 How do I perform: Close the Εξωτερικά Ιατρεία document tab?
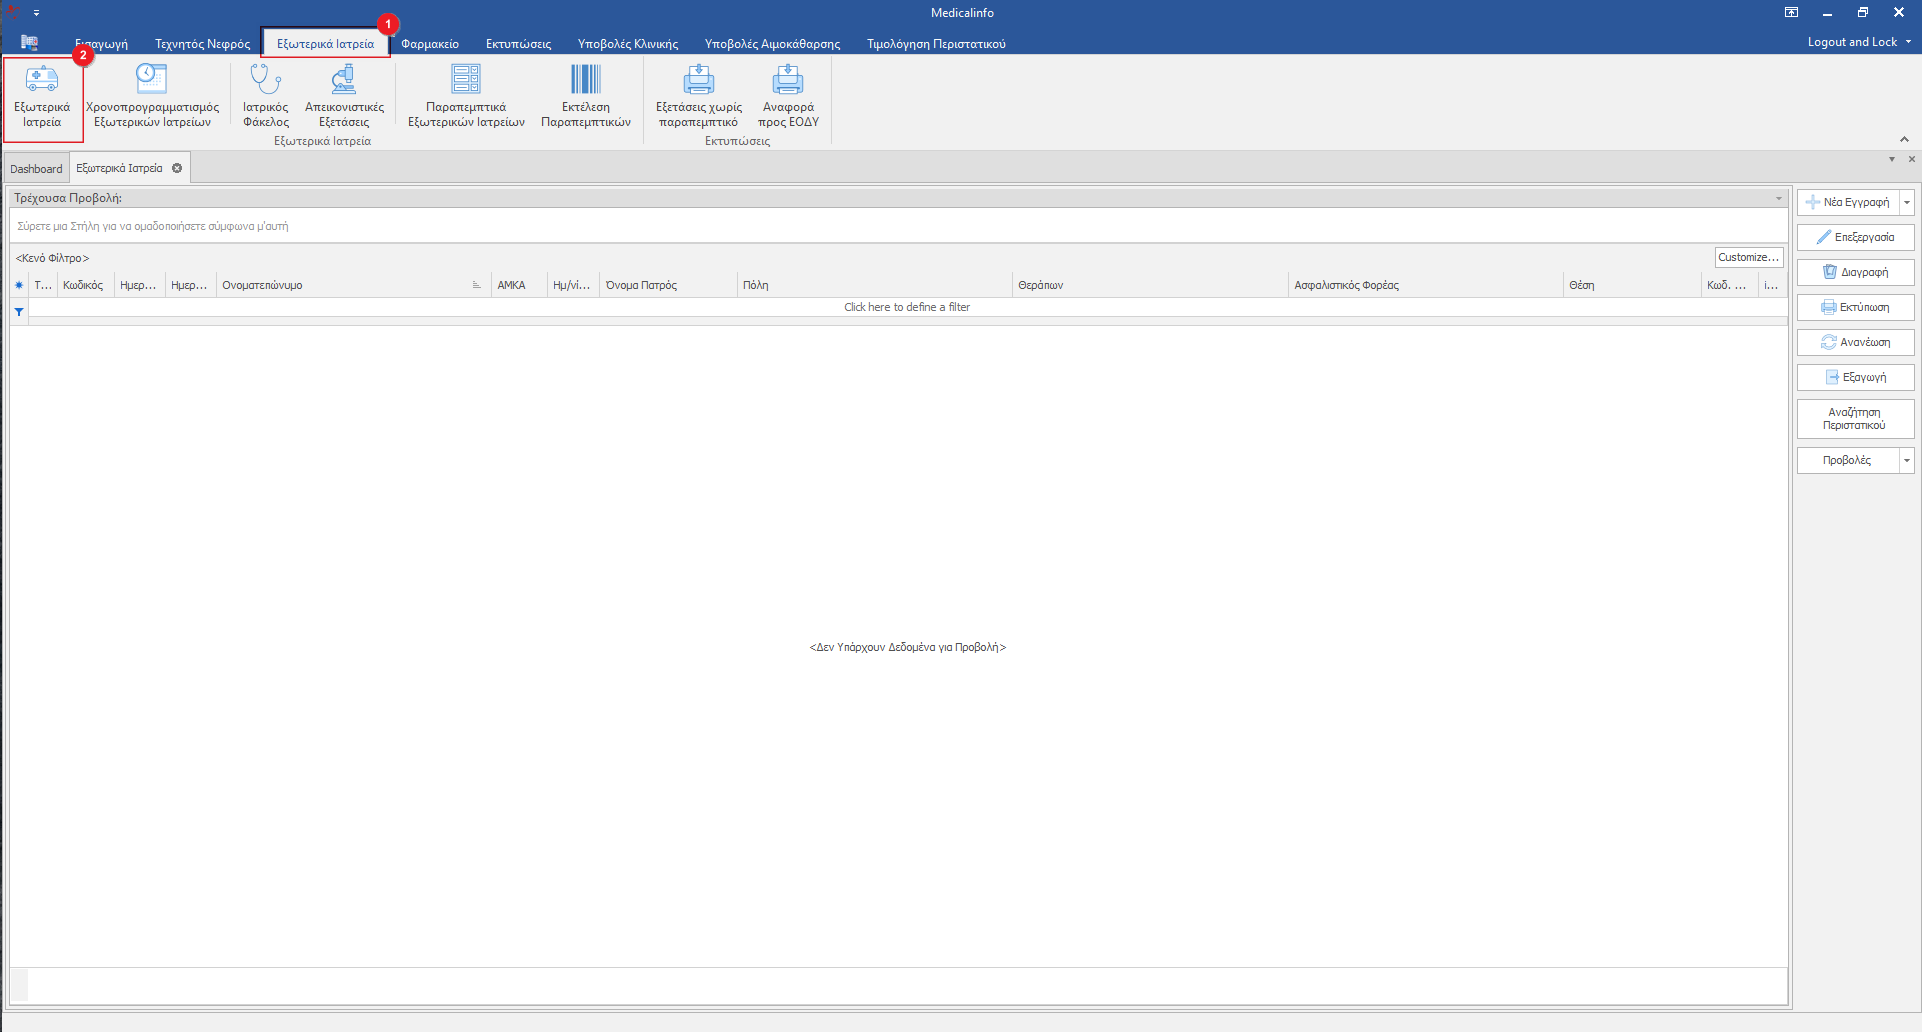click(x=177, y=168)
